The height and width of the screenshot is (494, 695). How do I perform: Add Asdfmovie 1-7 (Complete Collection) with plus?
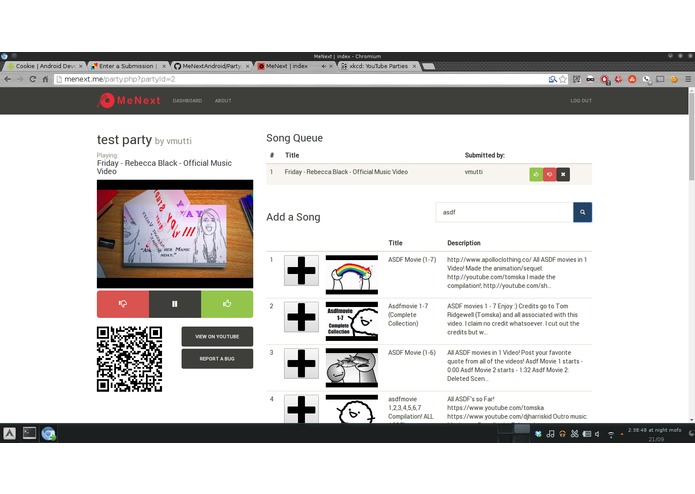[301, 317]
